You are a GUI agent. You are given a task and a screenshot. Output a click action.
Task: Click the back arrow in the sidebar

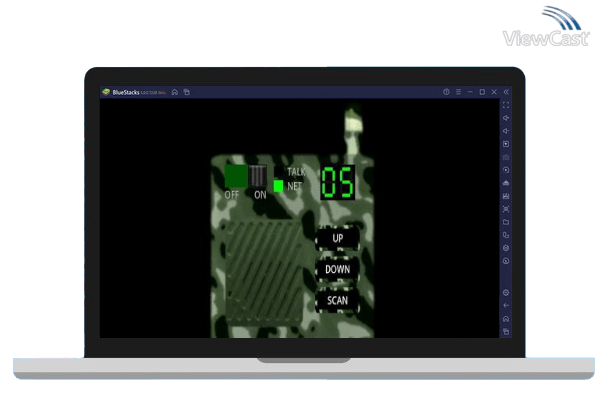[506, 306]
